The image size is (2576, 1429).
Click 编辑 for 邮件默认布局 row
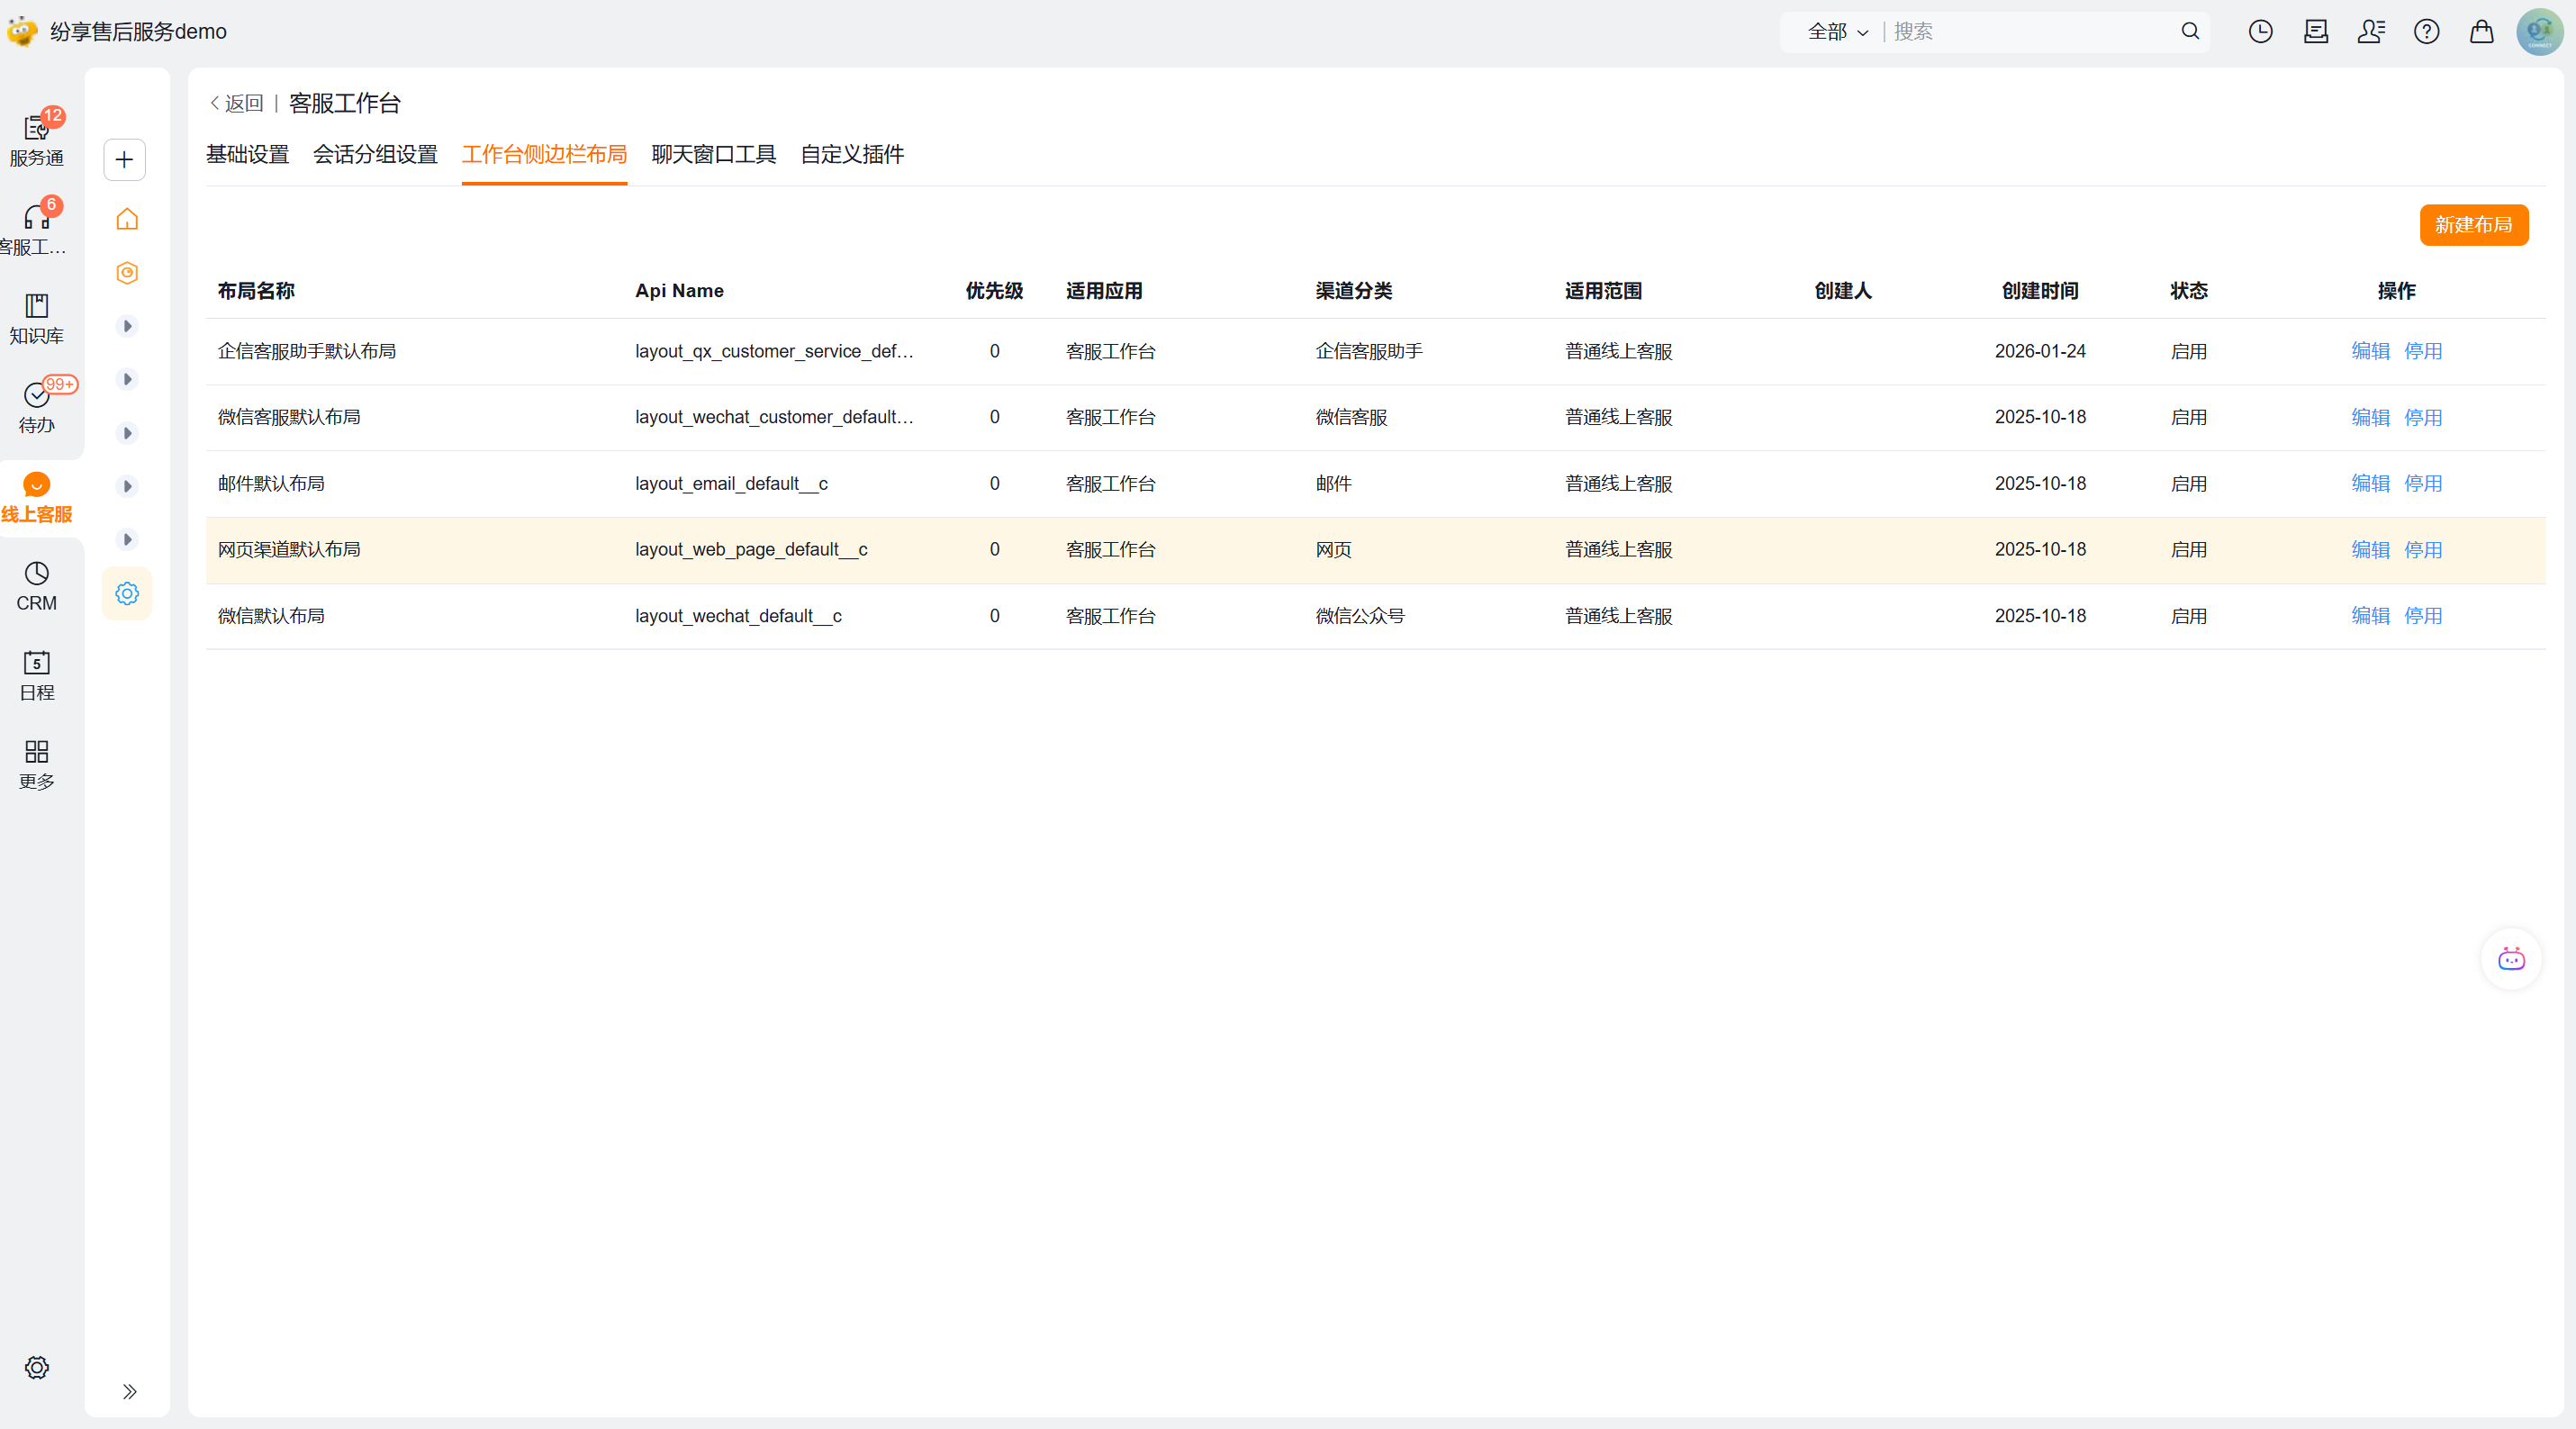point(2370,483)
